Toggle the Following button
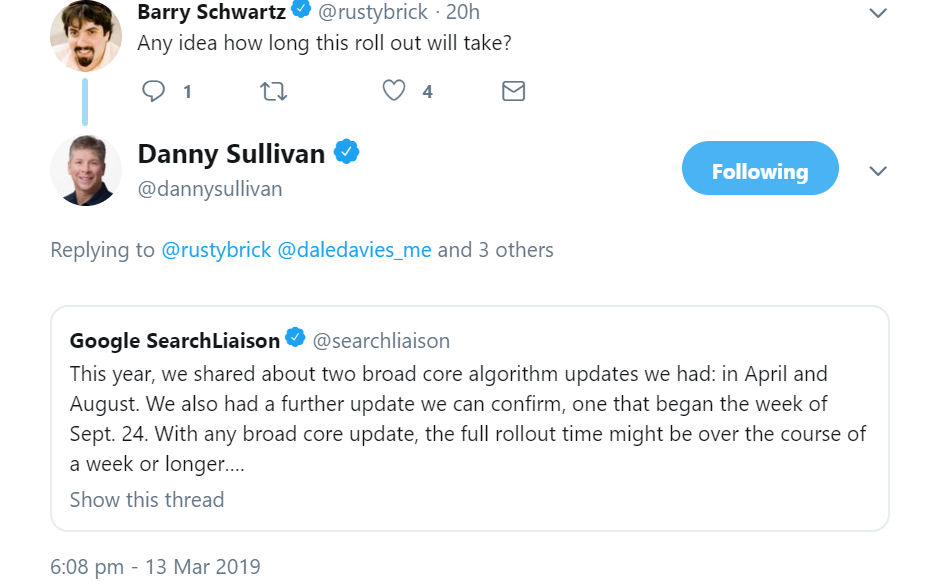This screenshot has width=934, height=587. click(x=760, y=169)
